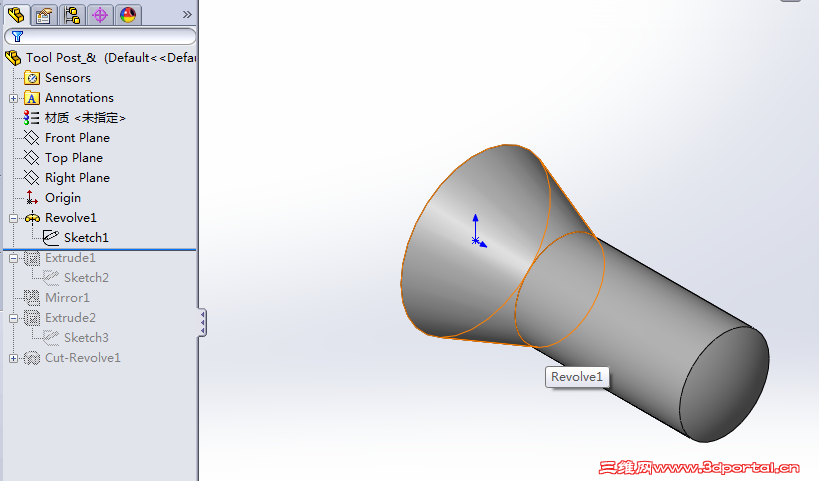Open the DimXpertManager tab
Image resolution: width=819 pixels, height=481 pixels.
100,15
